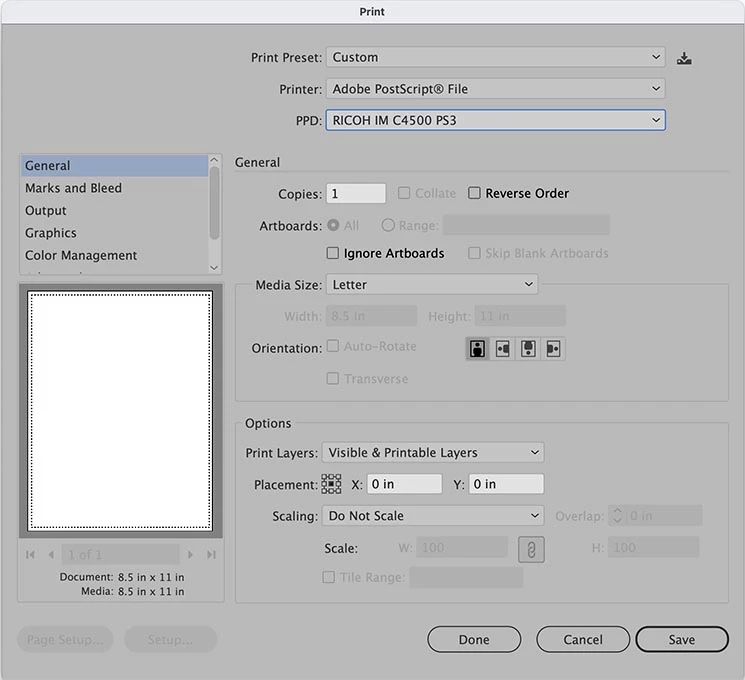Open the Printer dropdown
Screen dimensions: 745x680
tap(495, 89)
